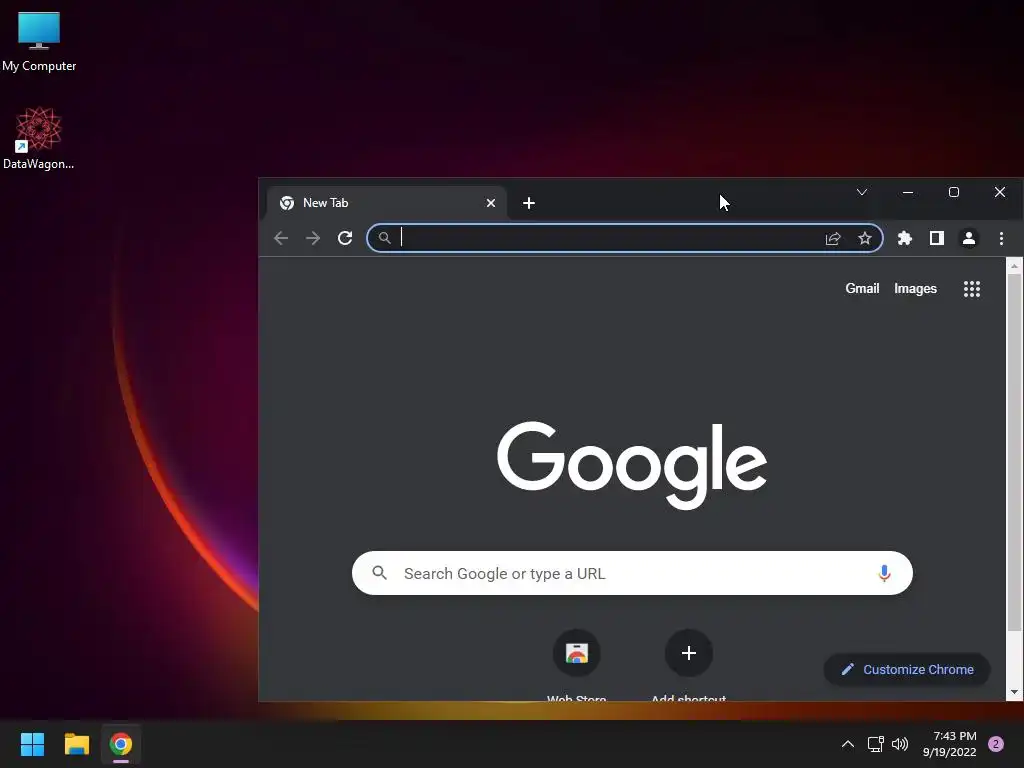Viewport: 1024px width, 768px height.
Task: Click the Google logo
Action: pos(632,465)
